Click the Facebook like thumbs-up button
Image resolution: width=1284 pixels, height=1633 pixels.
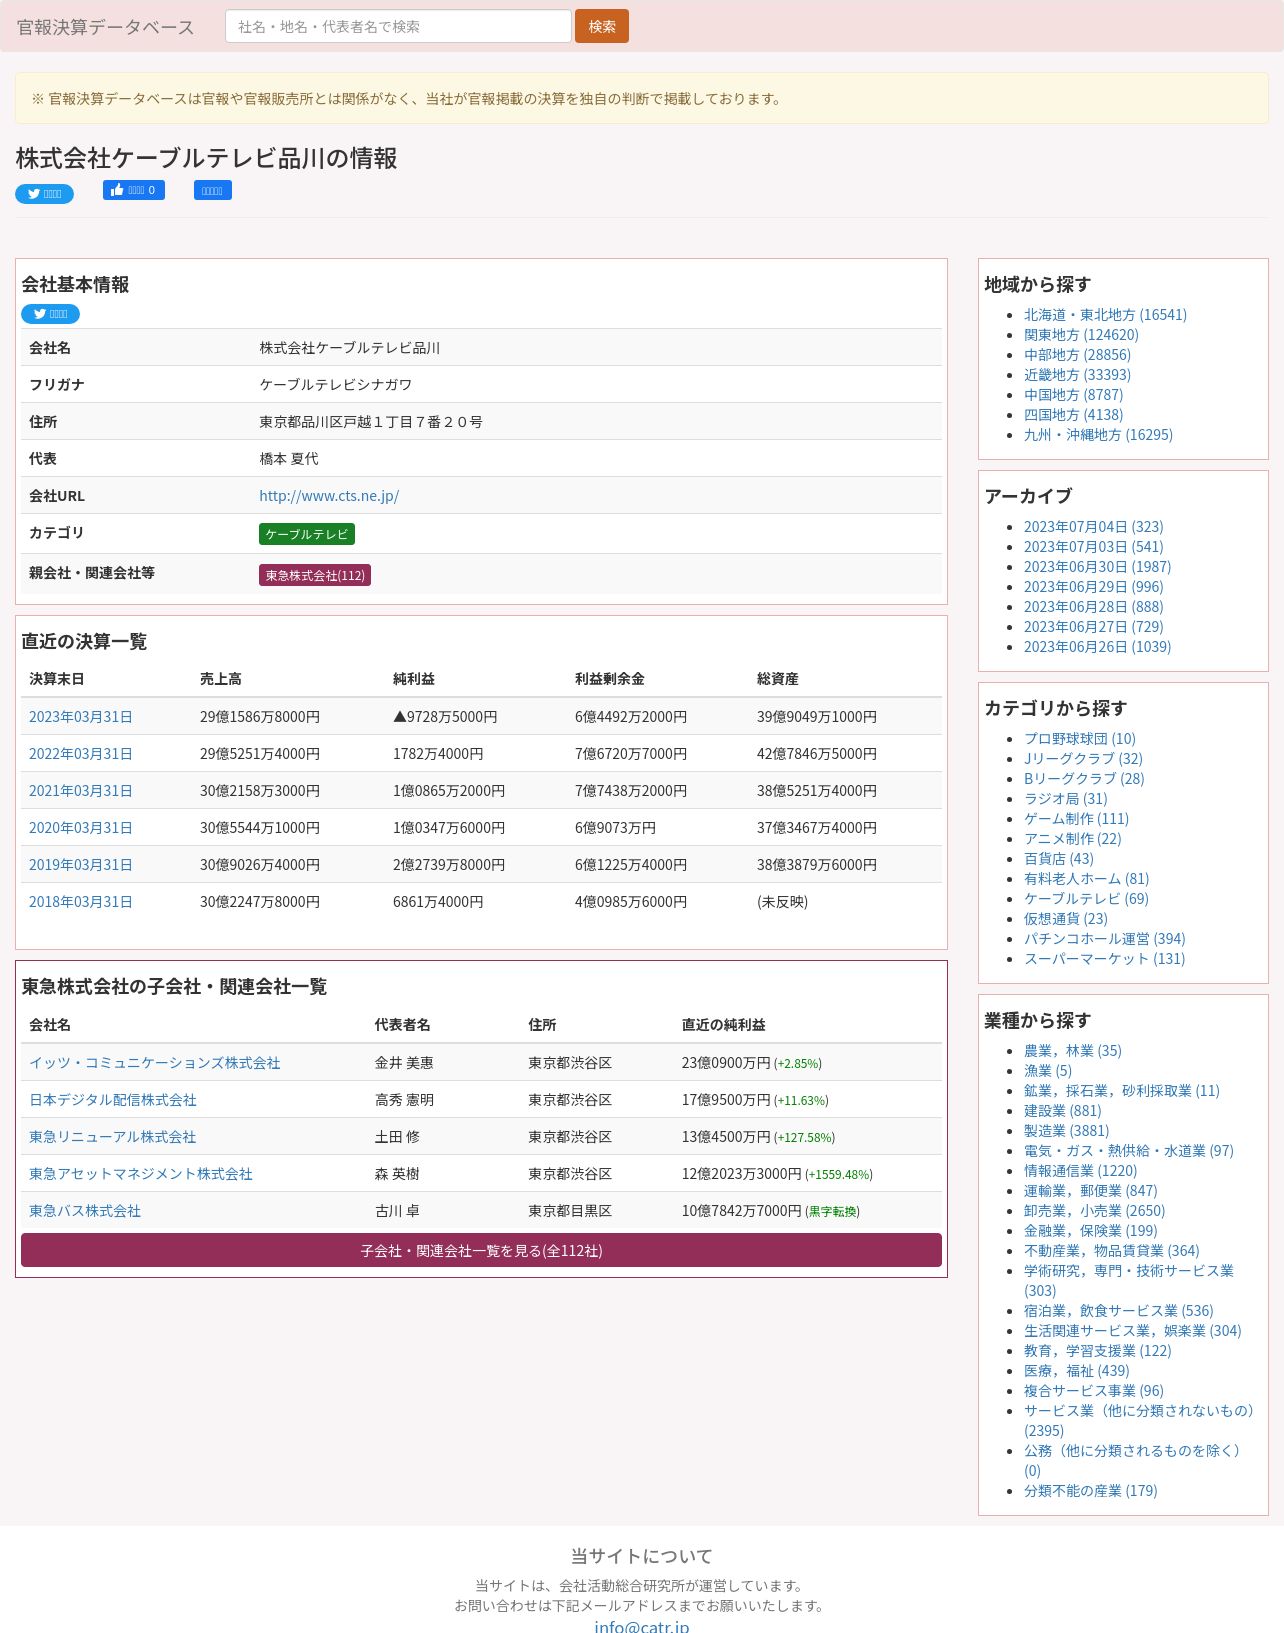pos(134,190)
